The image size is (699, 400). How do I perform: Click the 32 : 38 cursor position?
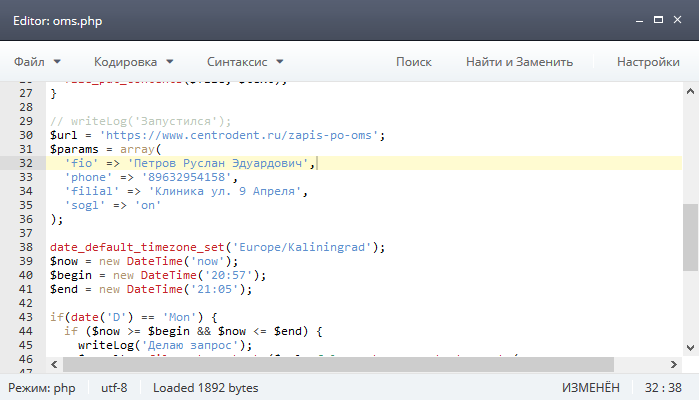pos(663,387)
